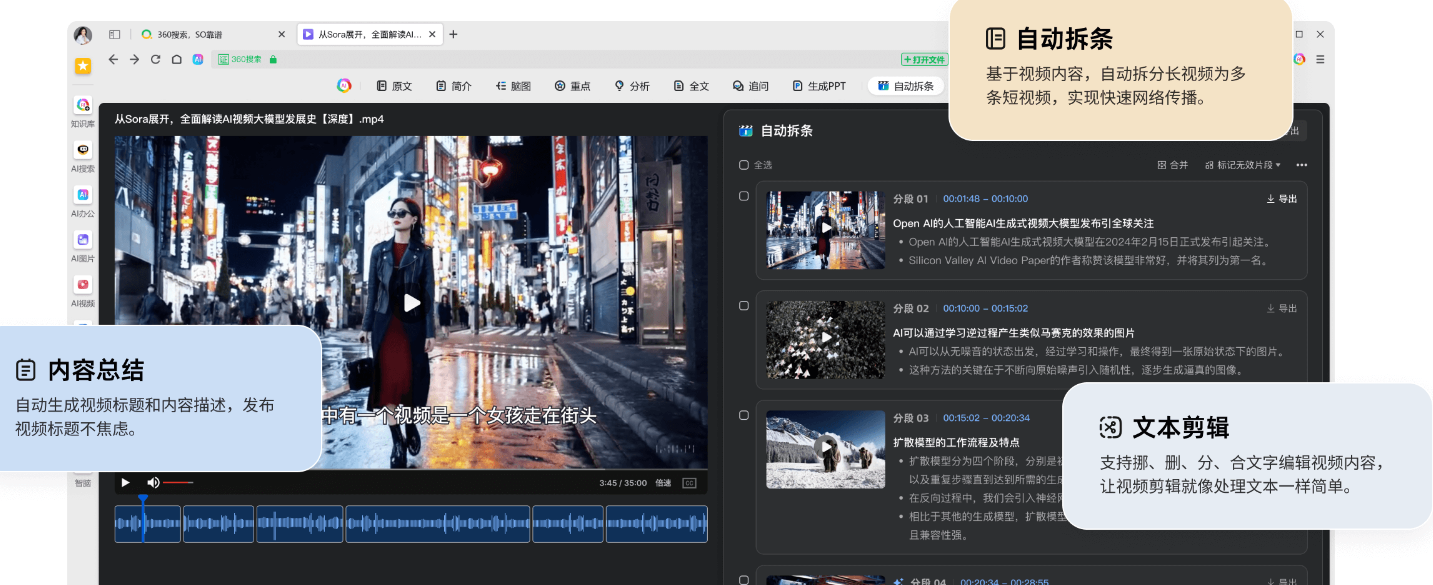Mute the video with speaker icon
Image resolution: width=1433 pixels, height=585 pixels.
coord(153,482)
